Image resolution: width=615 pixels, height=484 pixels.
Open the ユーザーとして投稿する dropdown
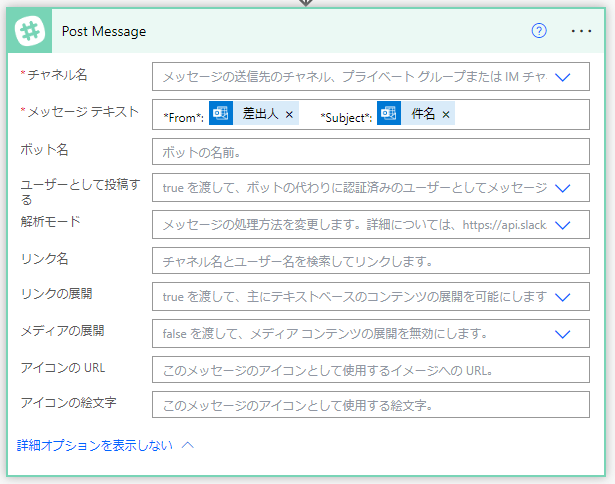tap(562, 187)
